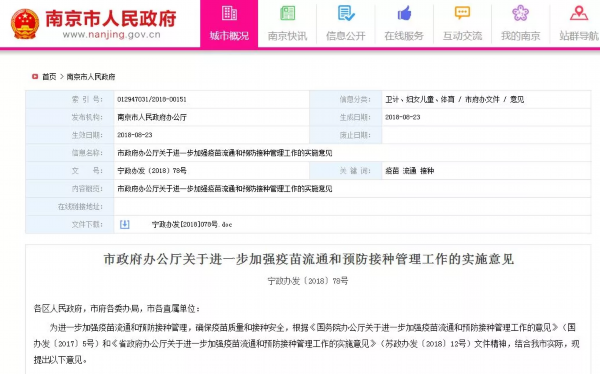
Task: Go to 首页 breadcrumb link
Action: (49, 77)
